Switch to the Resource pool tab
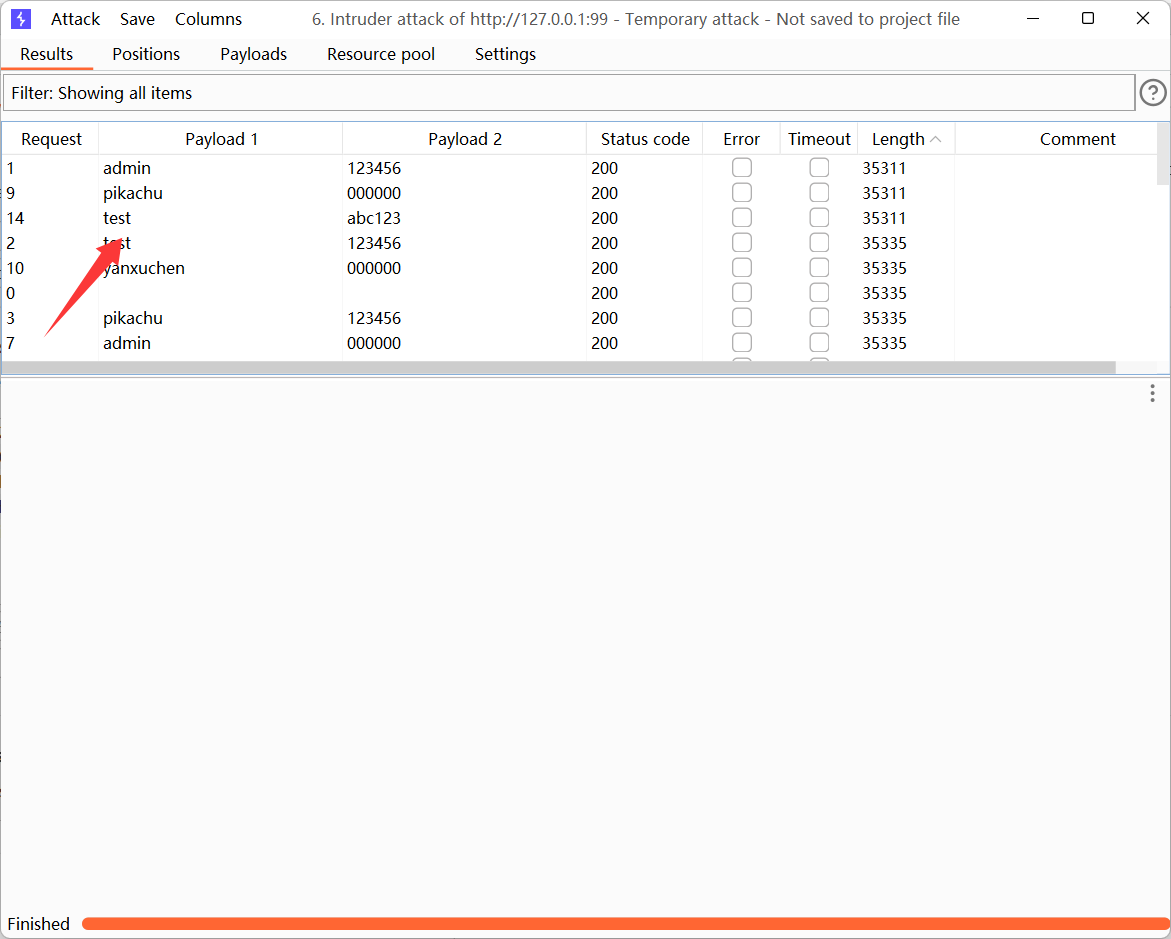1171x939 pixels. (381, 54)
